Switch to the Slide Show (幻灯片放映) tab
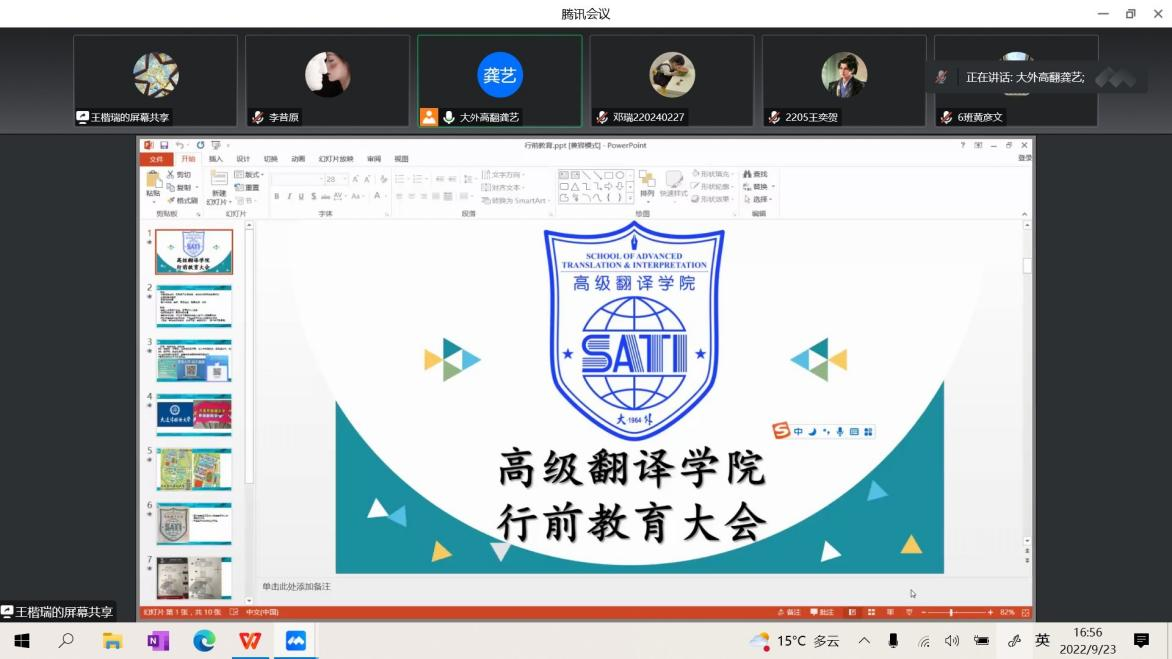1172x659 pixels. tap(335, 159)
